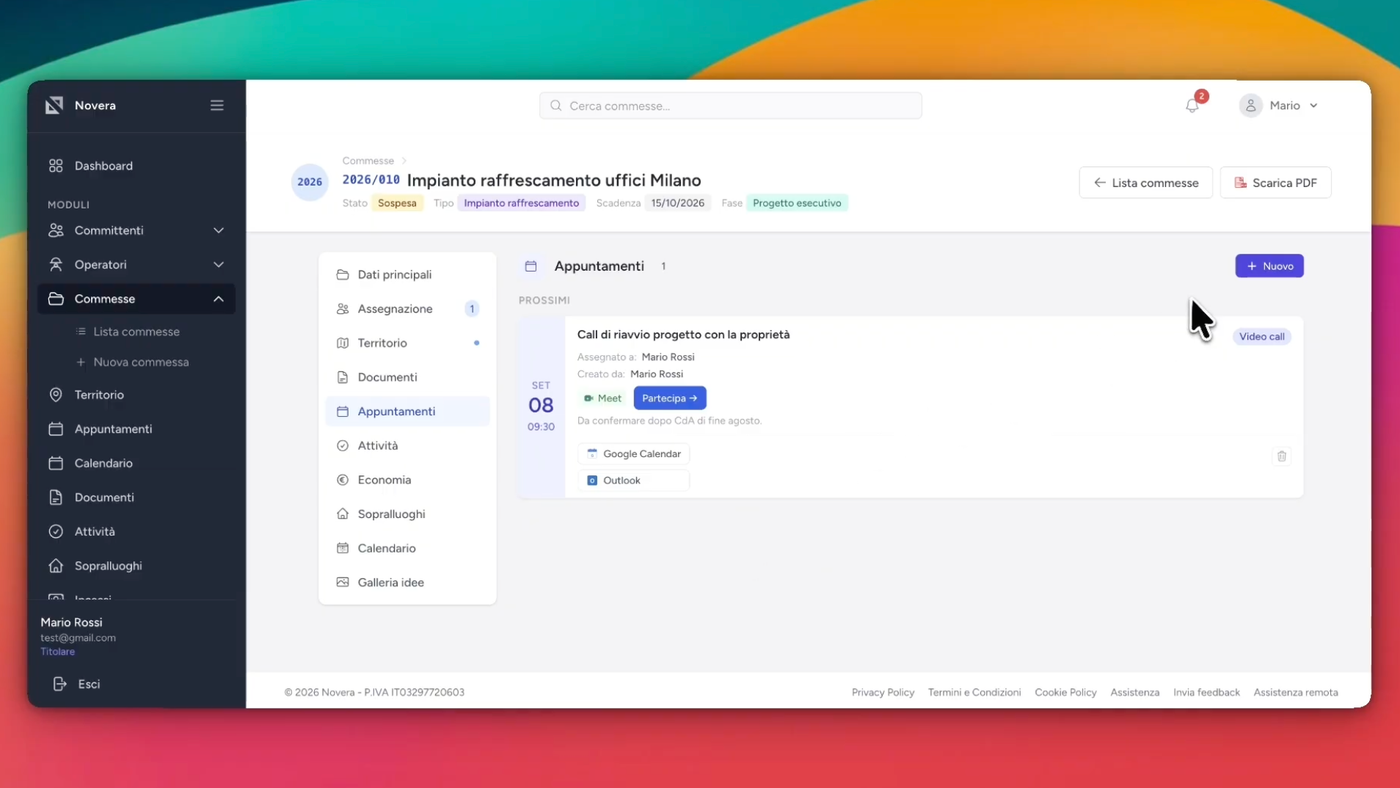The image size is (1400, 788).
Task: Click the magnifier icon in search bar
Action: click(x=556, y=105)
